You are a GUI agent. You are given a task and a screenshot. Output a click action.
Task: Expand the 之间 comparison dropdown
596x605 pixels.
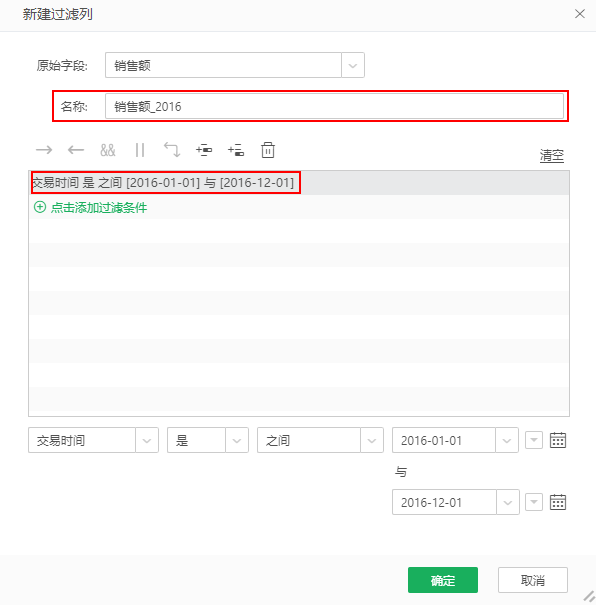pyautogui.click(x=371, y=440)
